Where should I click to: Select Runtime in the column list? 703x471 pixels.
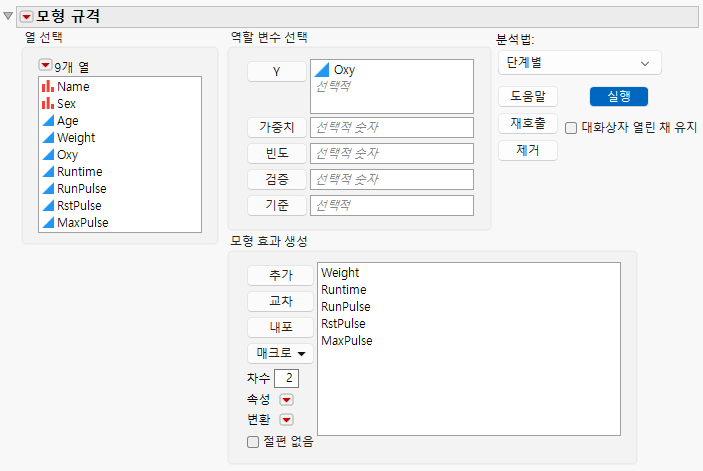click(x=80, y=172)
